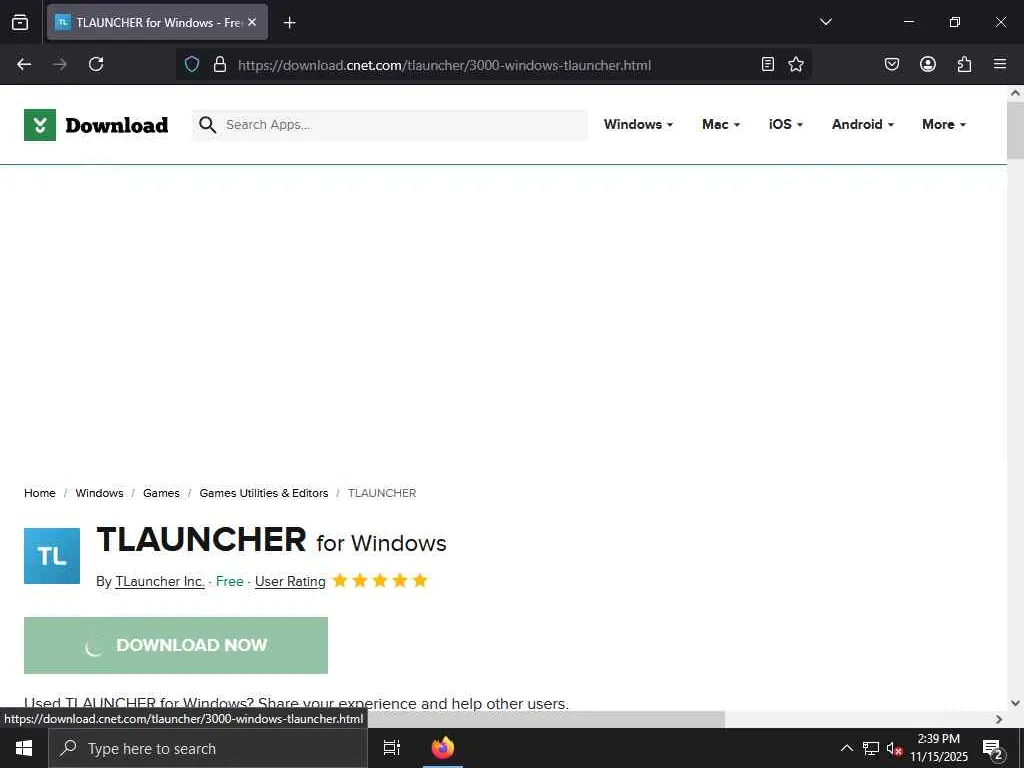Viewport: 1024px width, 768px height.
Task: Click the Download site title
Action: 117,125
